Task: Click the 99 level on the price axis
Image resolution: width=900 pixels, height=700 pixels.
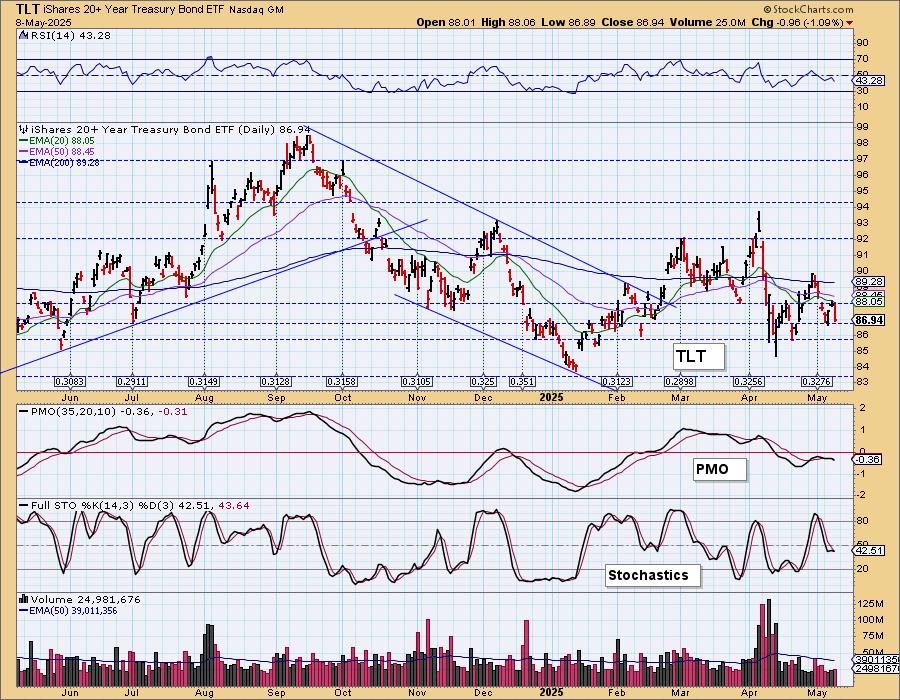Action: click(x=863, y=126)
